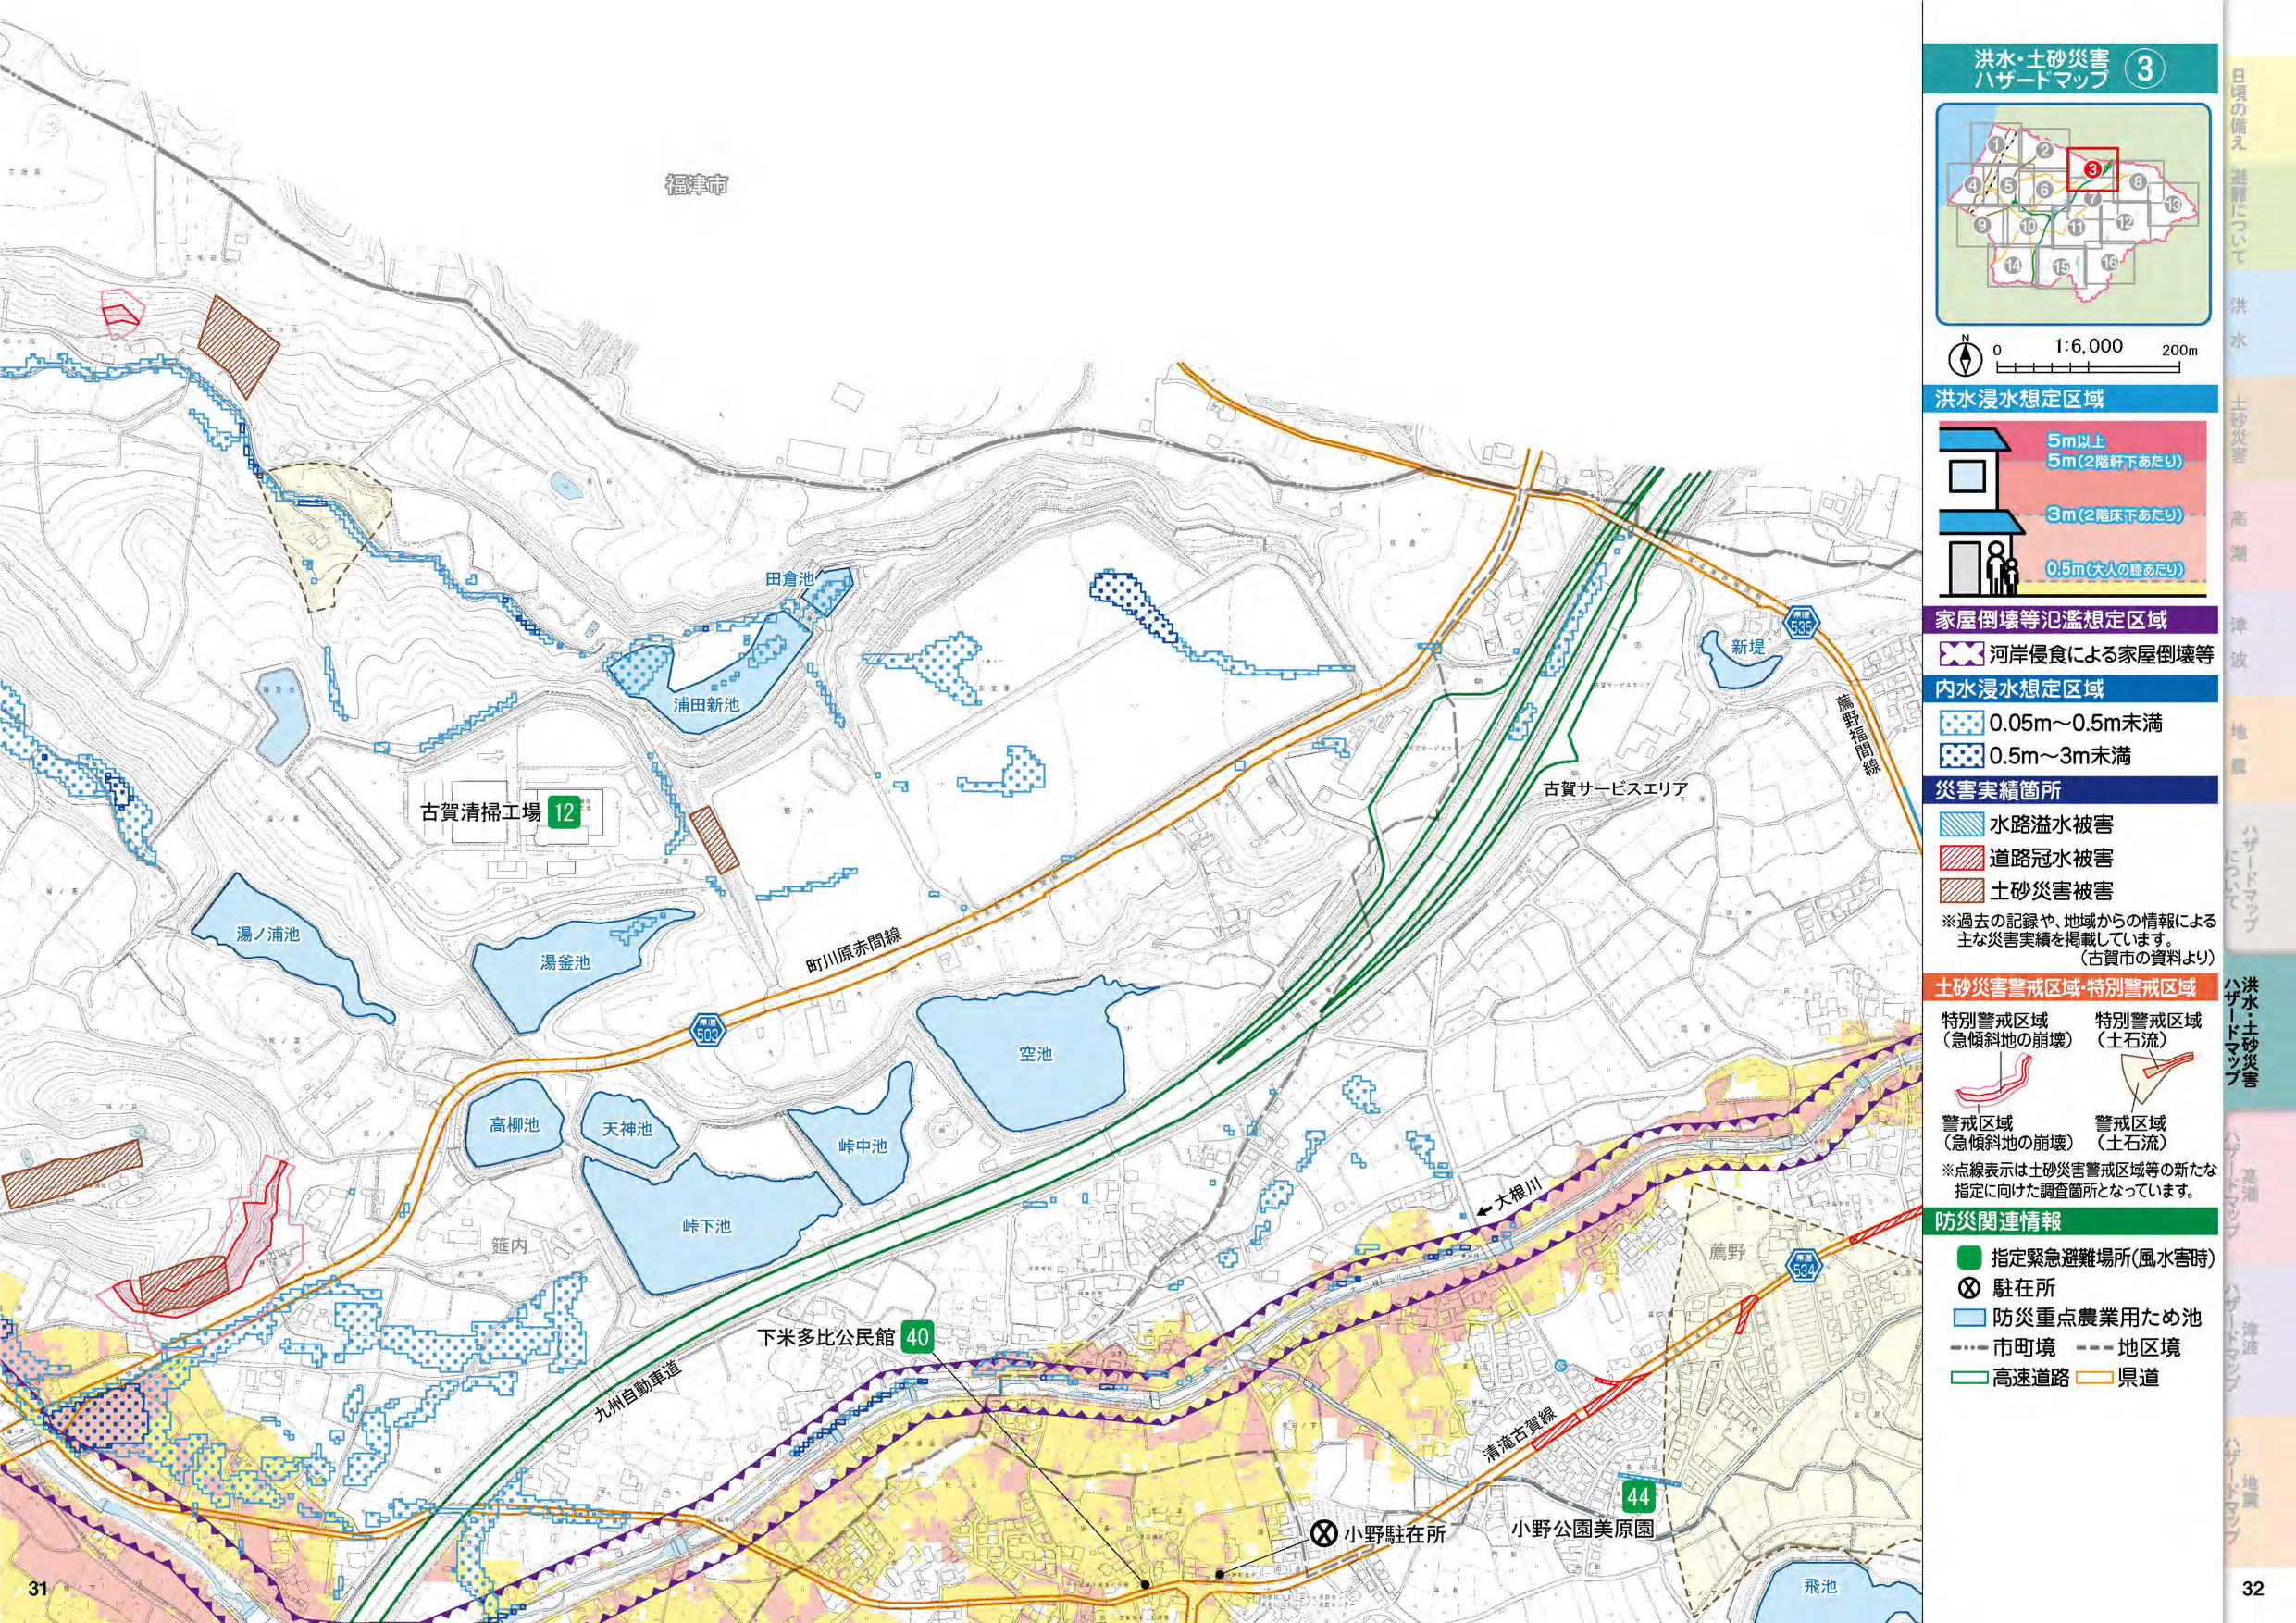Click the 浦田新池 pond label

(706, 704)
